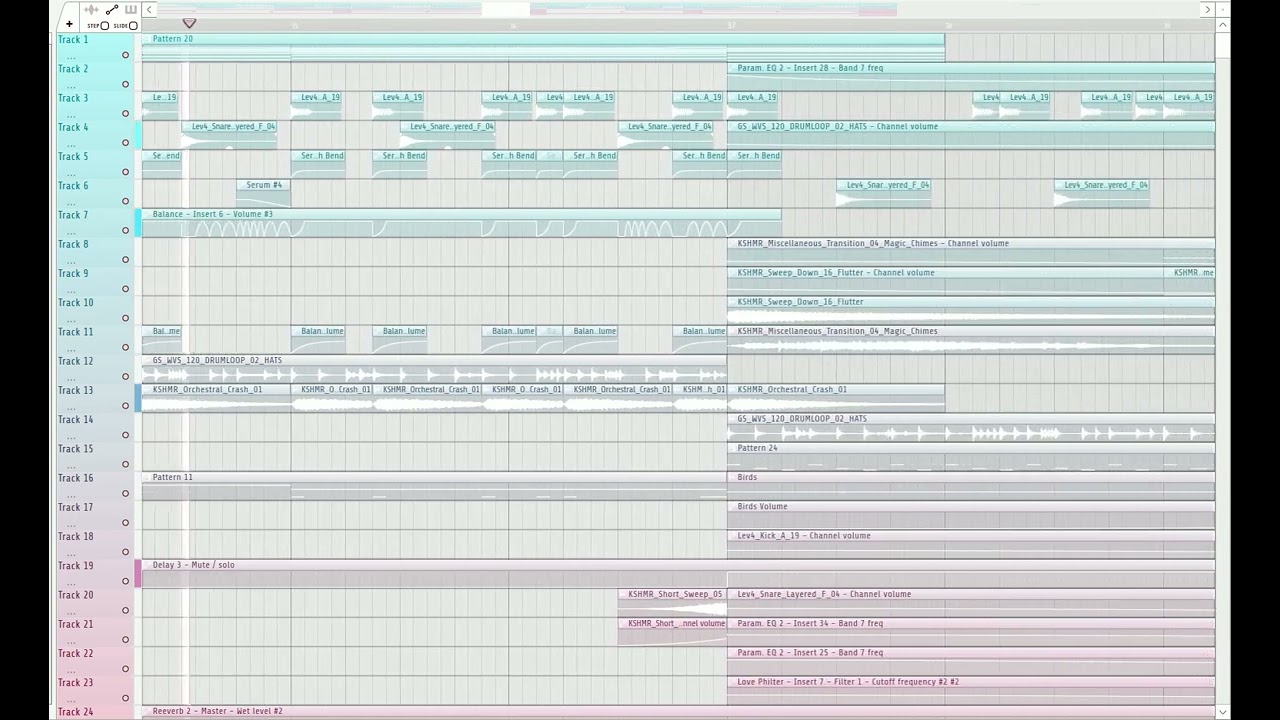Mute Track 19 with its circle toggle

[125, 581]
